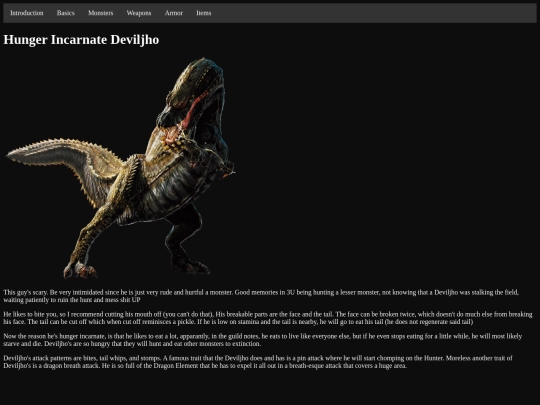The image size is (540, 405).
Task: Click the 'Hunger Incarnate Deviljho' heading
Action: click(x=81, y=40)
